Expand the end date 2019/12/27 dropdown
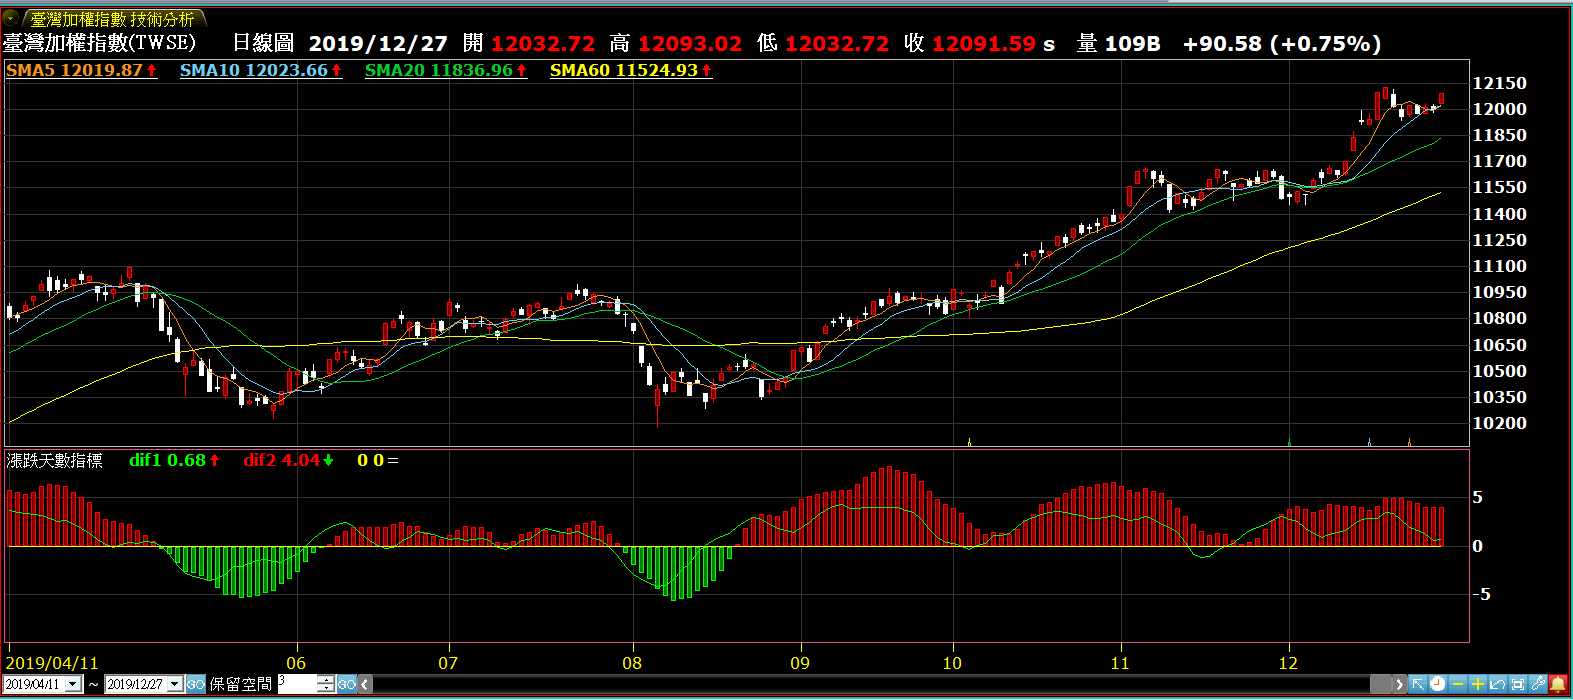 (175, 684)
